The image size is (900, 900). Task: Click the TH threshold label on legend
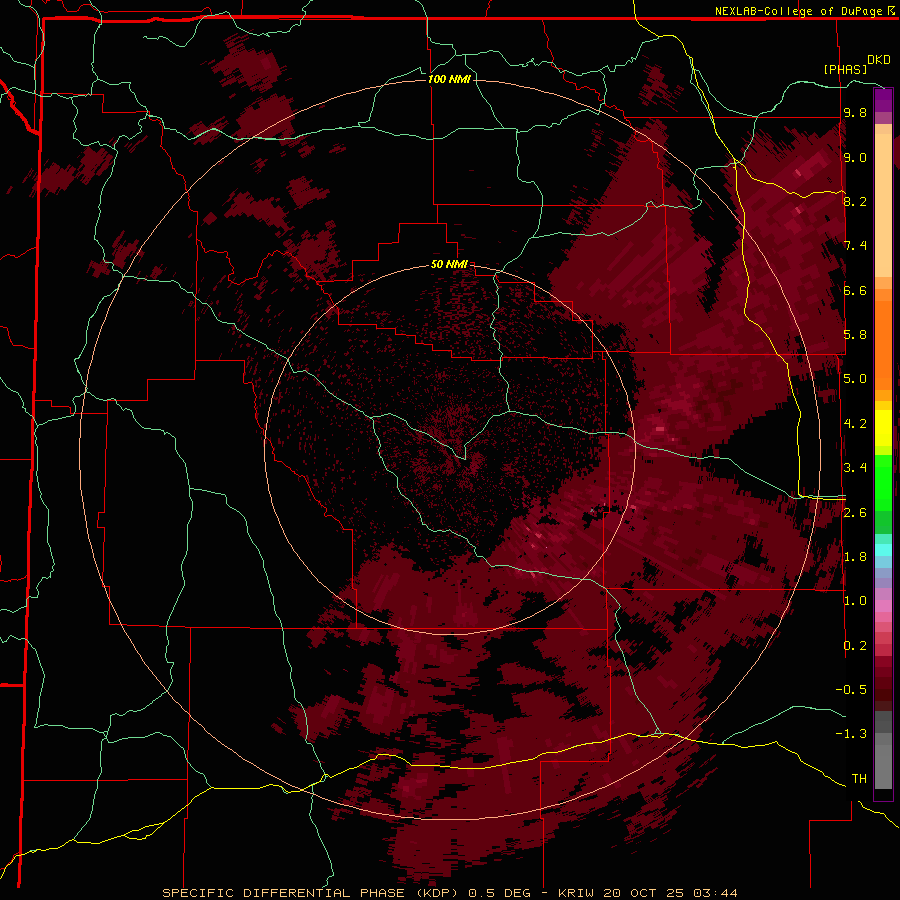point(859,779)
